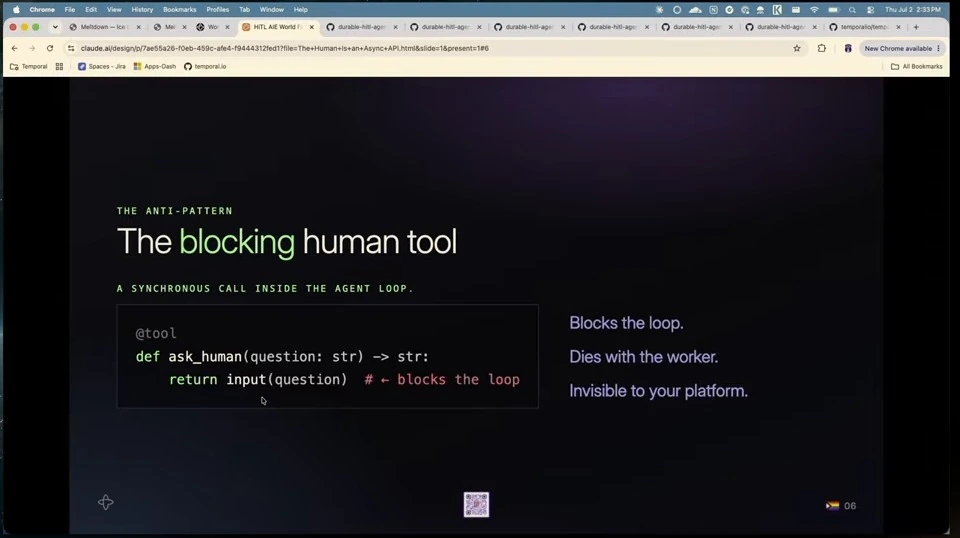Open the History menu
The width and height of the screenshot is (960, 538).
coord(142,10)
